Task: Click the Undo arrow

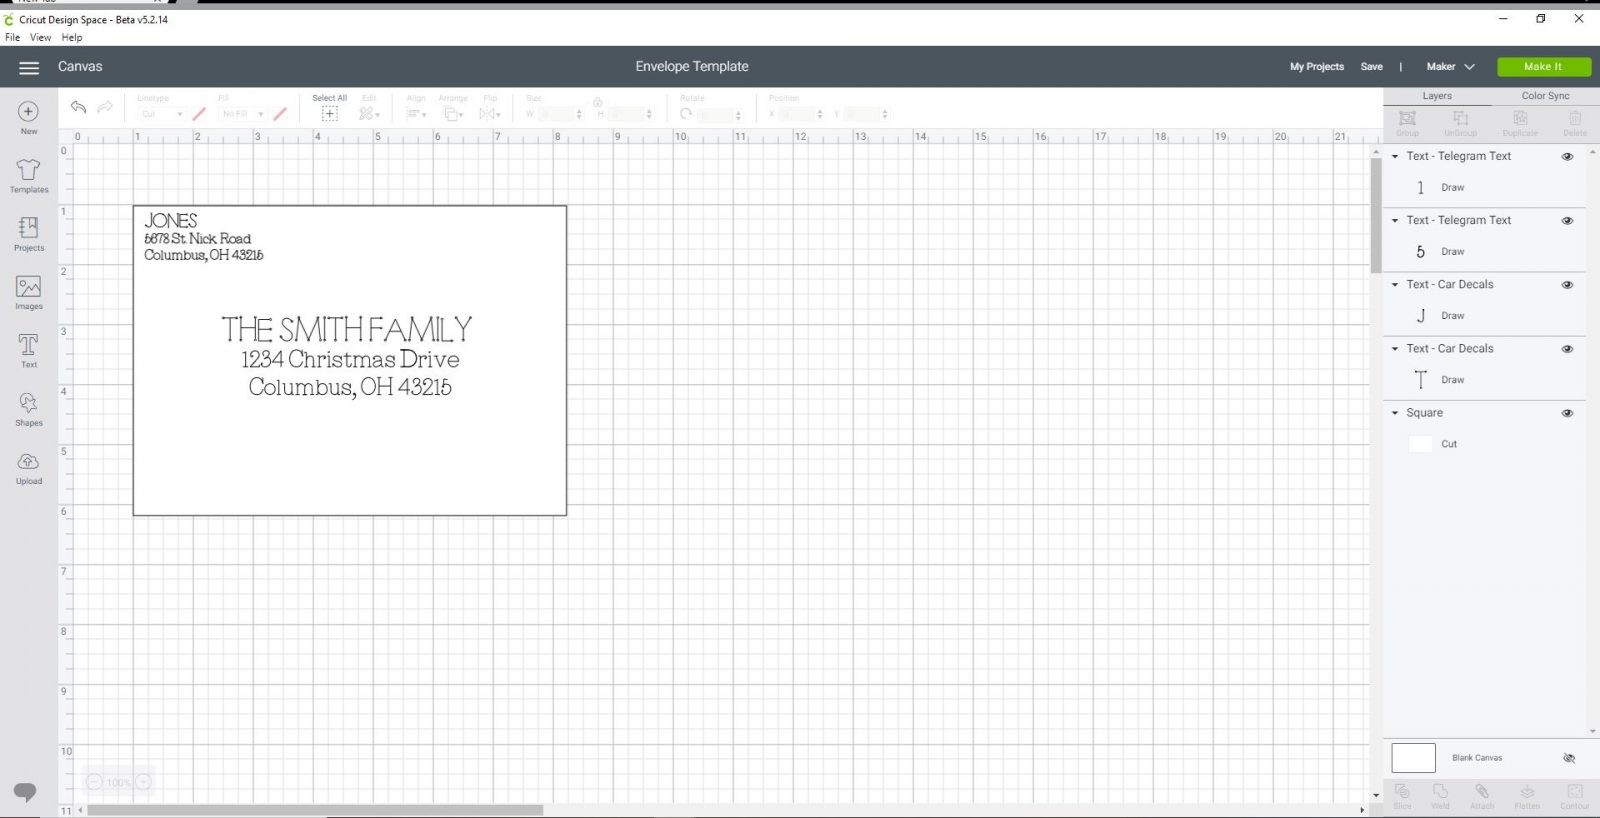Action: [78, 108]
